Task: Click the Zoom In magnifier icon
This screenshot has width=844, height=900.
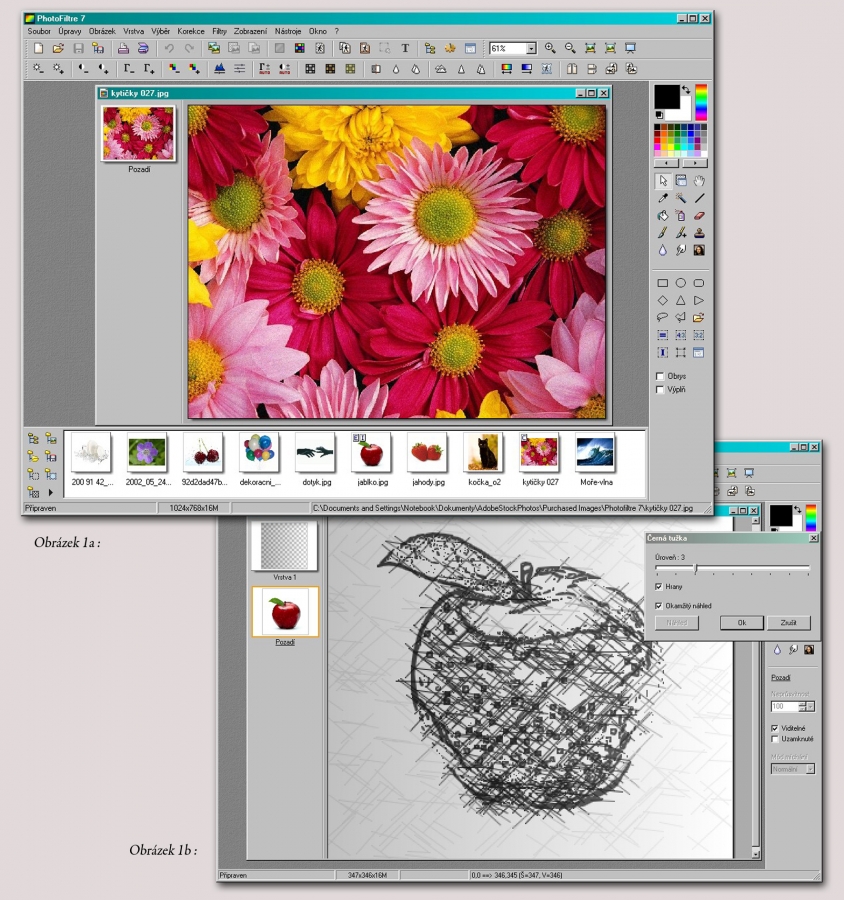Action: click(x=550, y=48)
